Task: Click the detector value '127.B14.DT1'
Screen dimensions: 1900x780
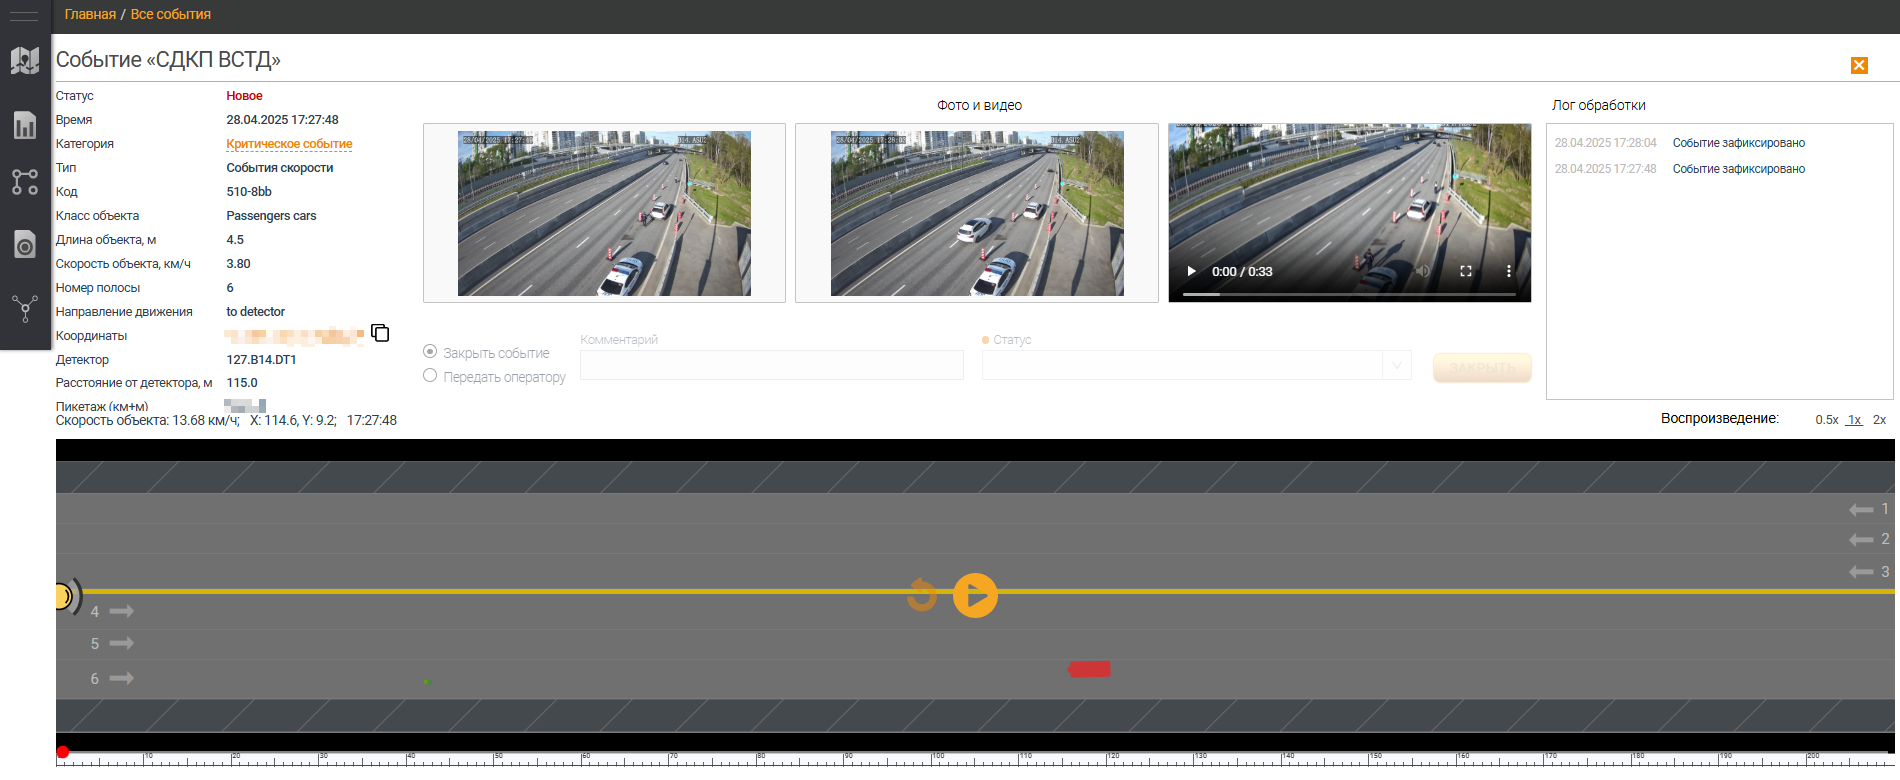Action: coord(261,360)
